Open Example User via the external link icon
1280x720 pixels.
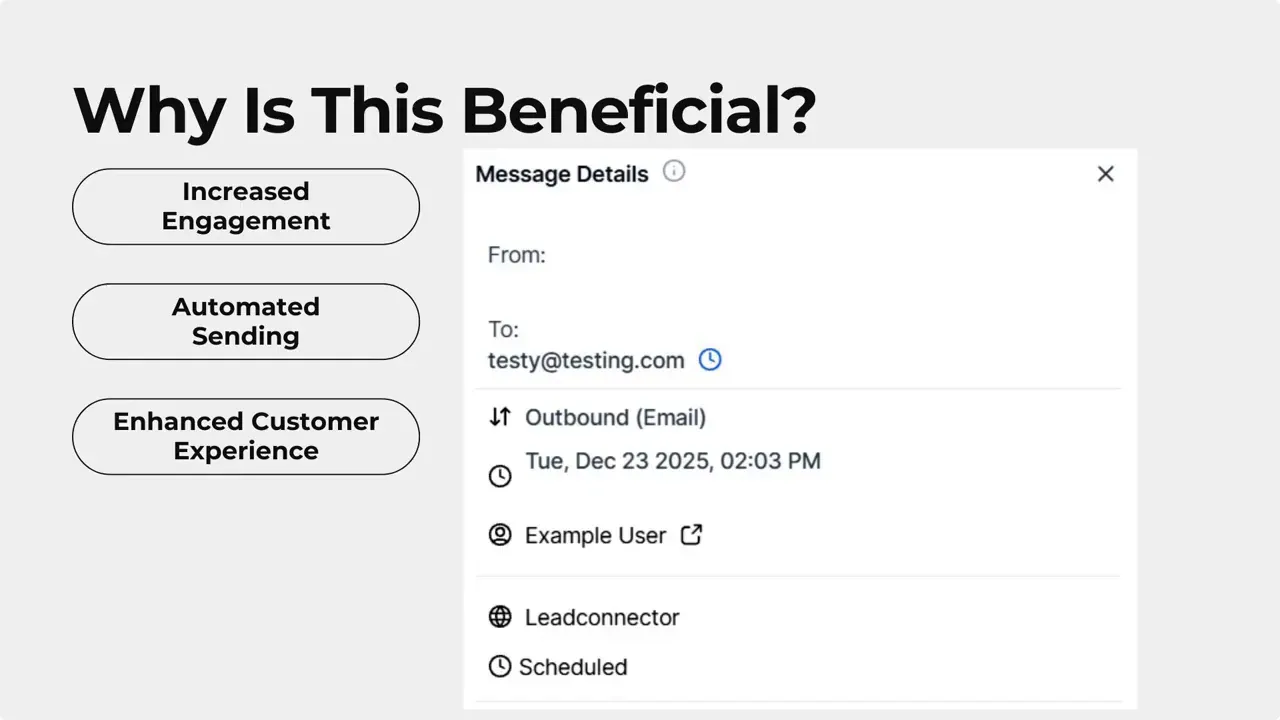point(691,535)
